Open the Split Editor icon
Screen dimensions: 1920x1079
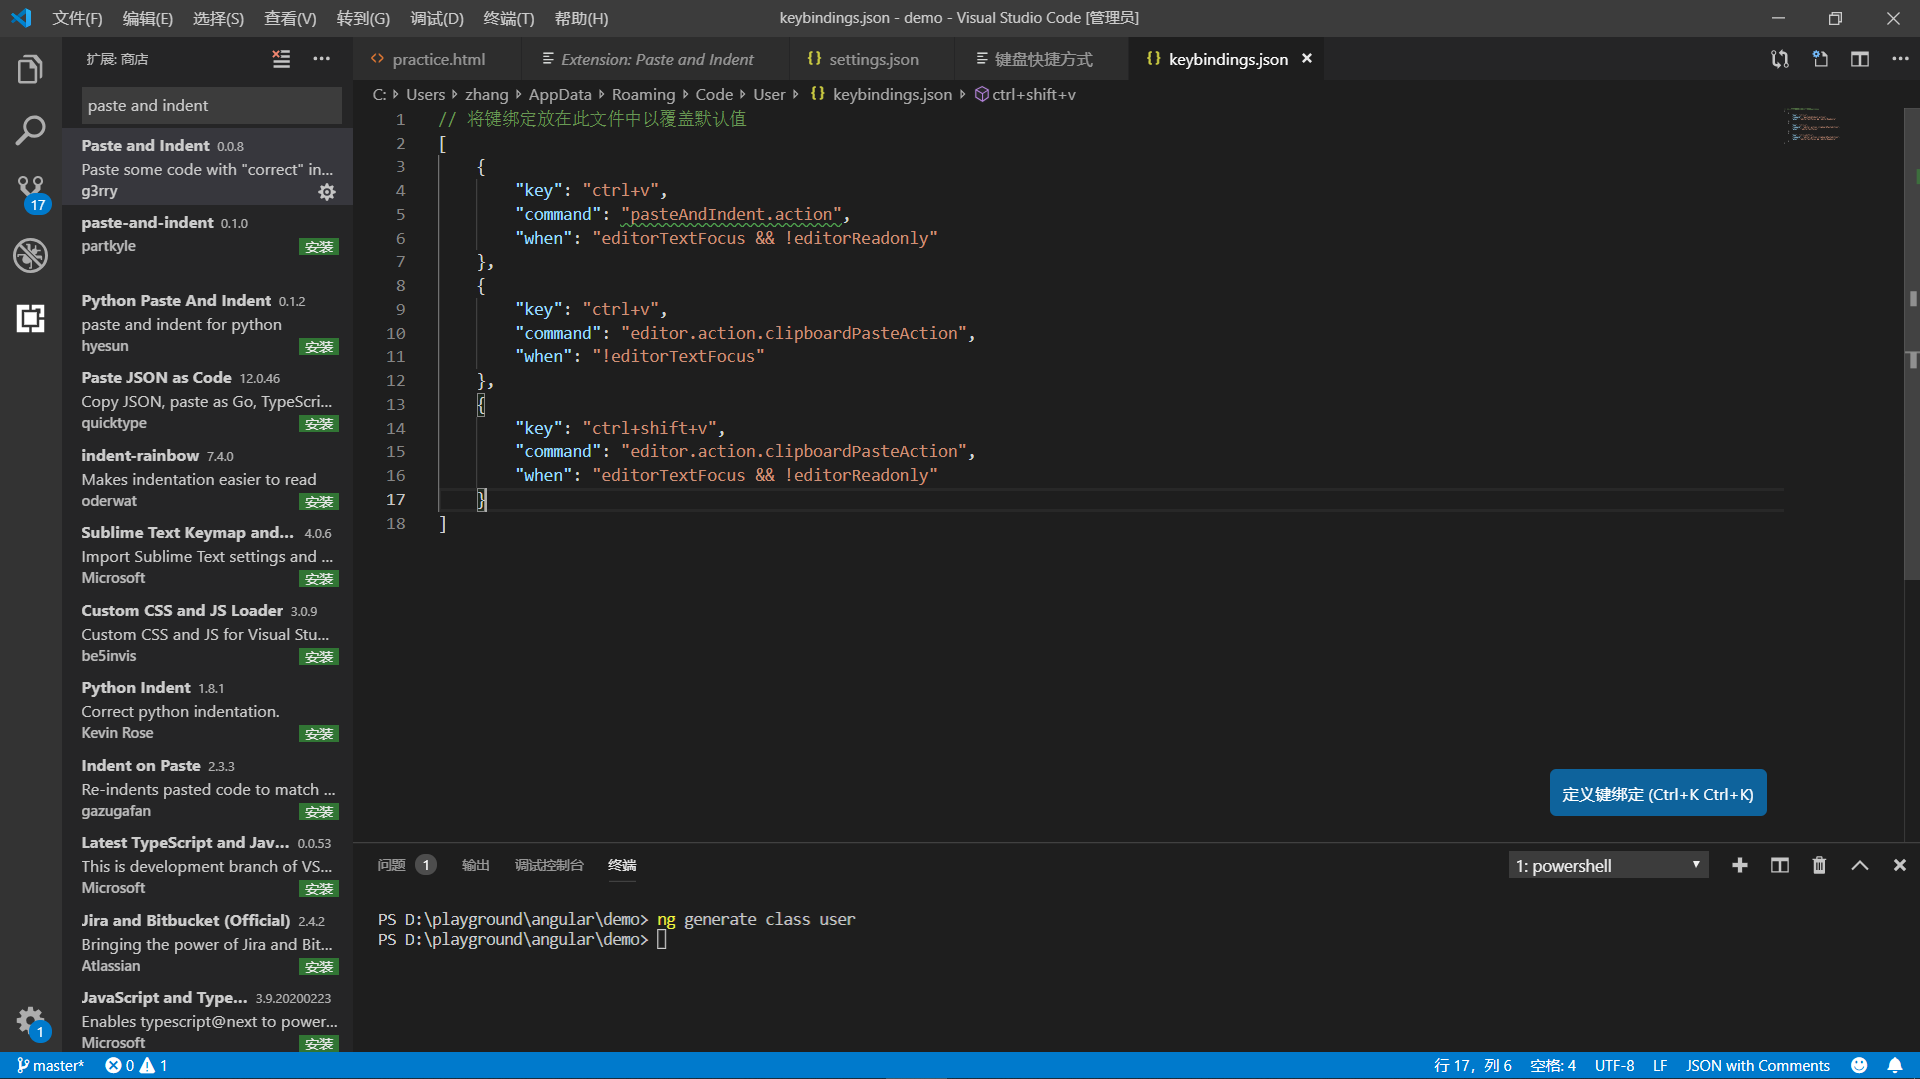pos(1860,59)
